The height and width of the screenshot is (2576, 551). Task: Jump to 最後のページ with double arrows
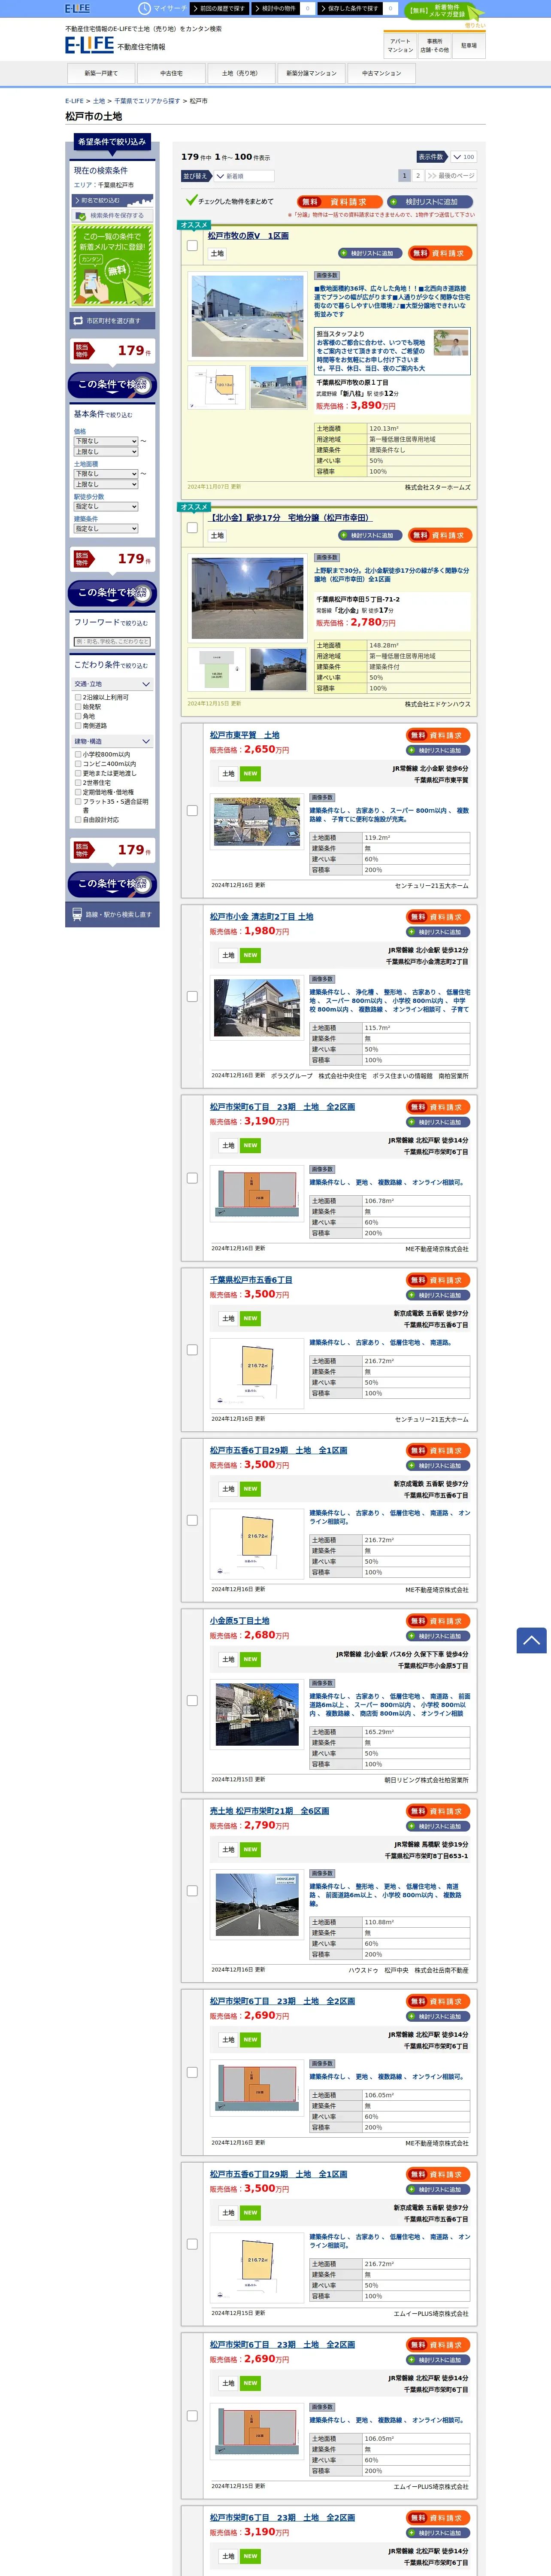(x=451, y=176)
